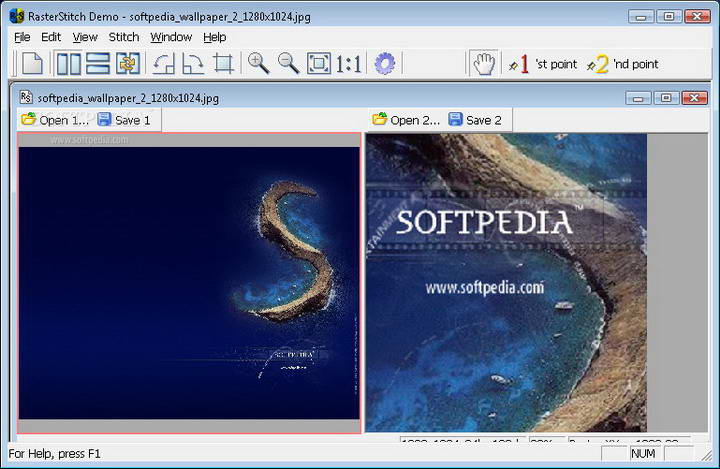Select the right image pane with SOFTPEDIA text

pos(506,283)
